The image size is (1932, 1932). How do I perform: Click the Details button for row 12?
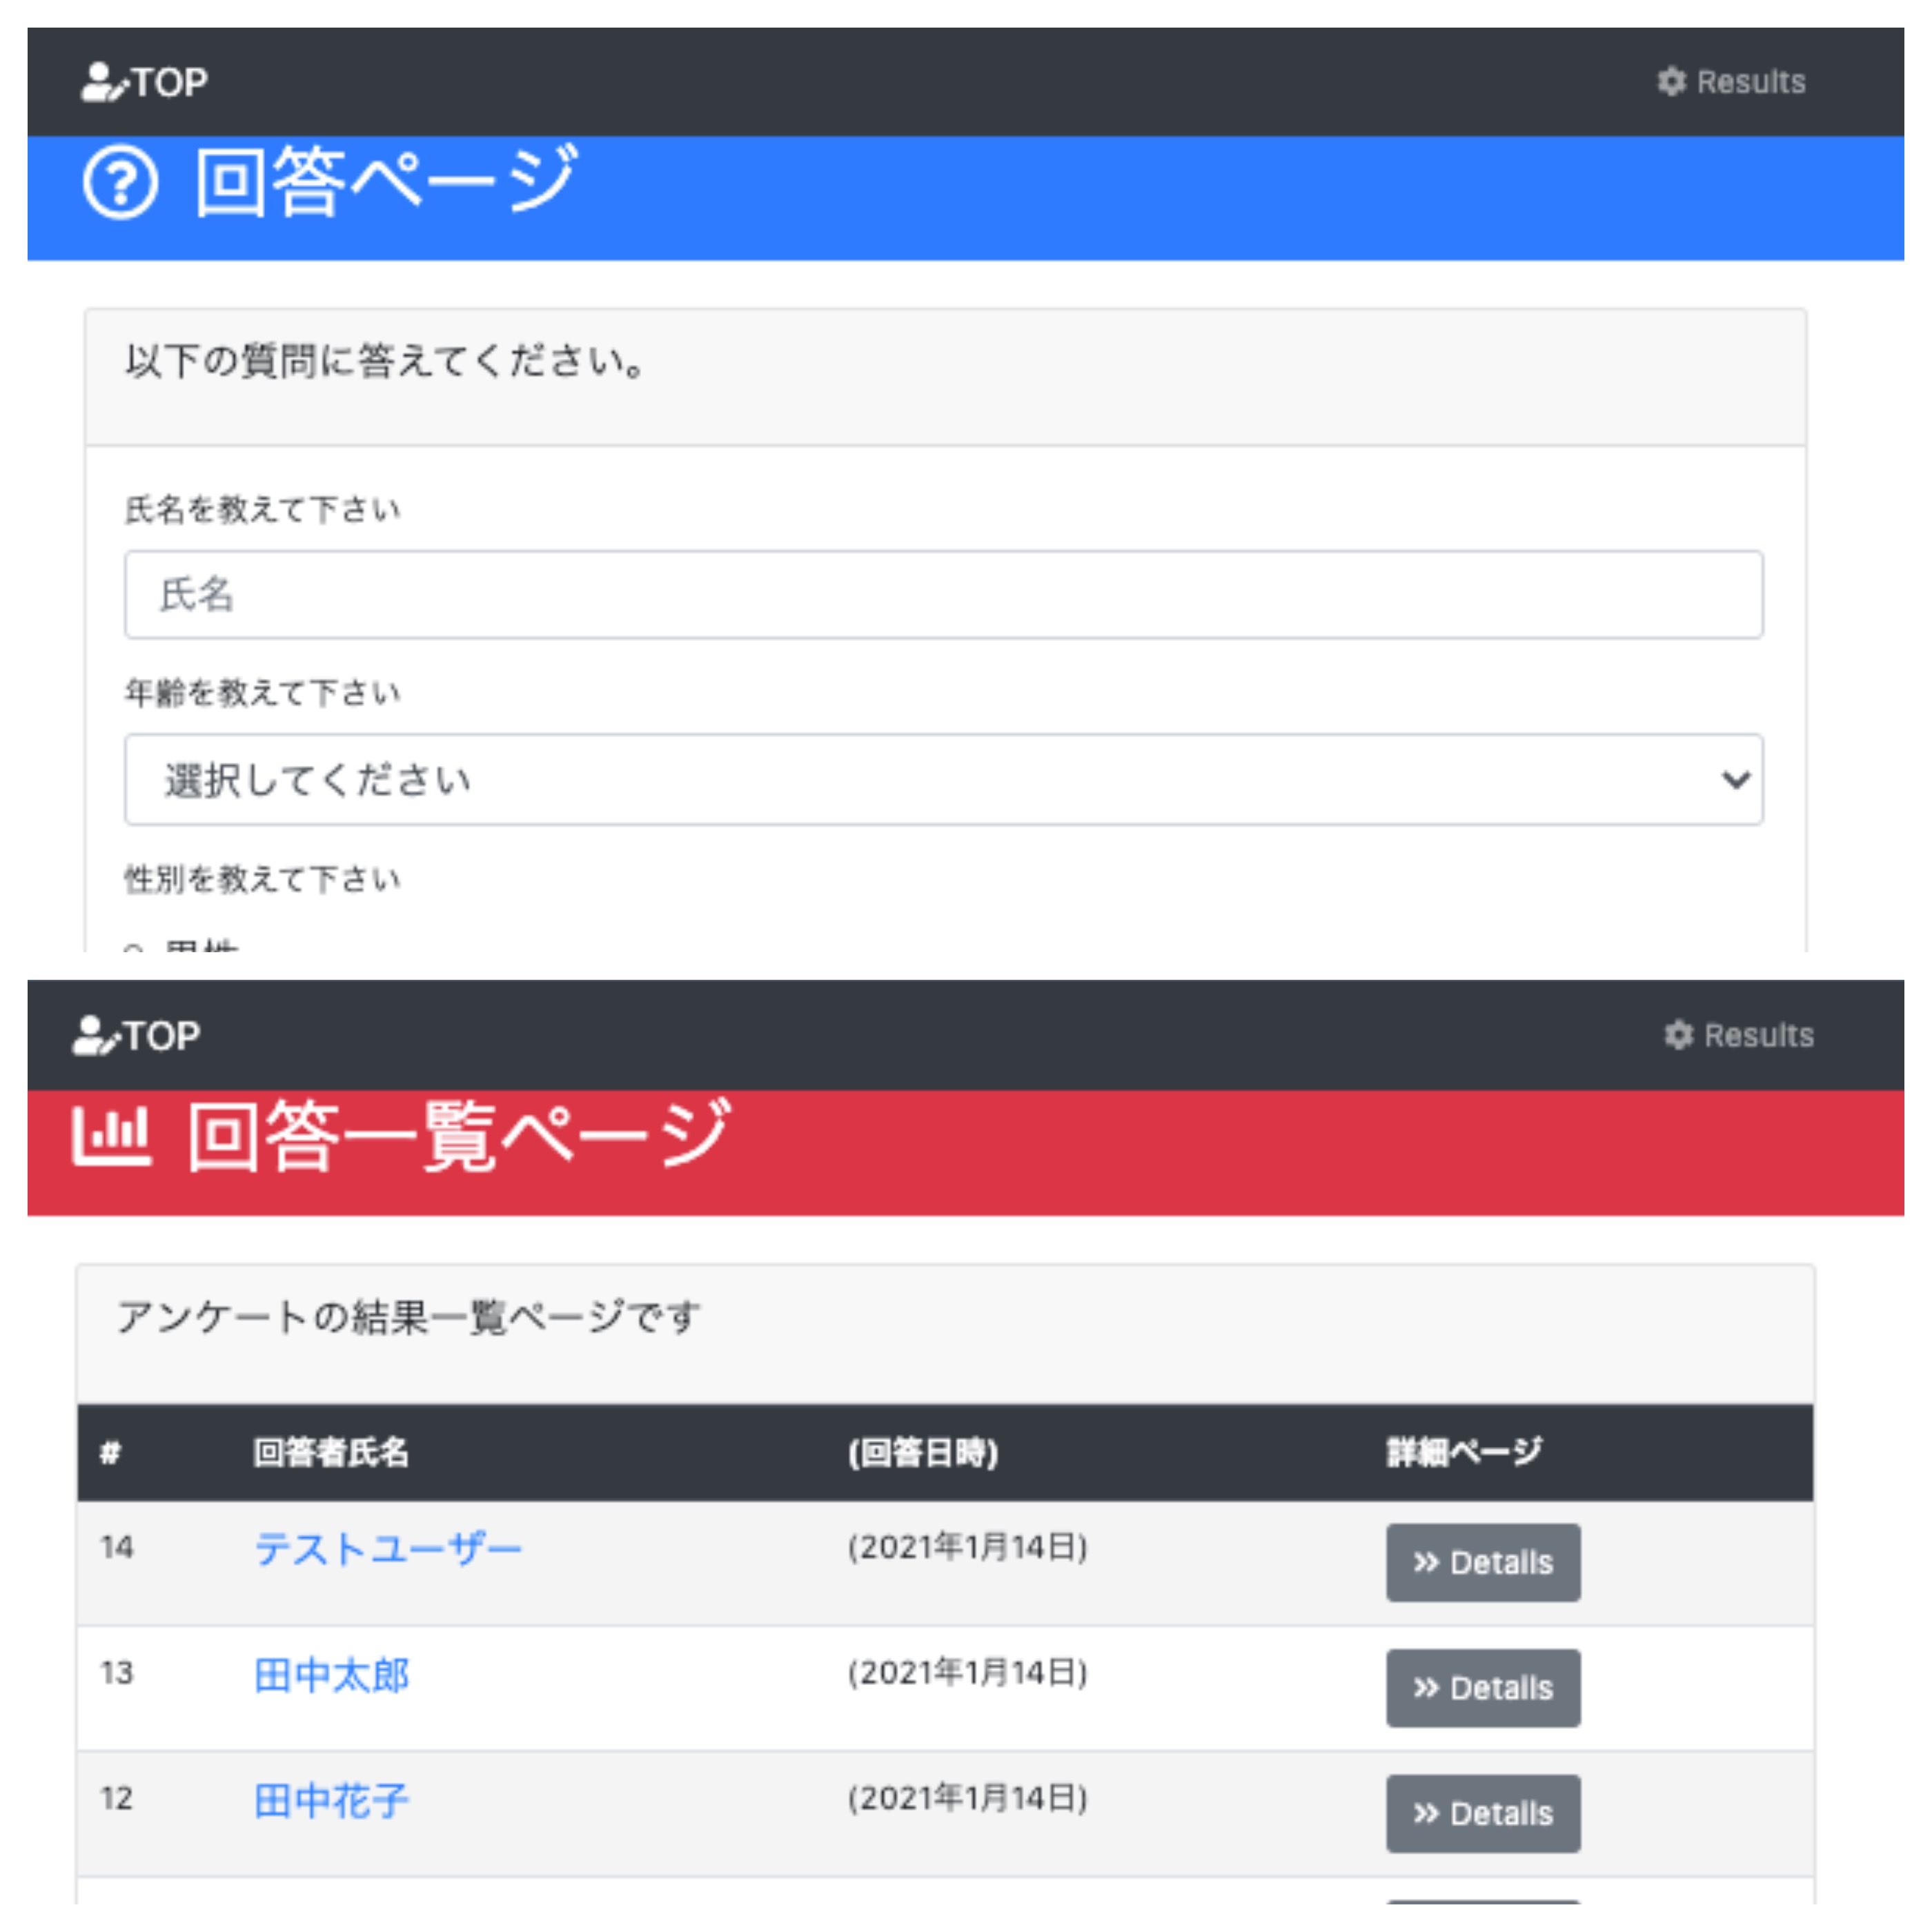(1482, 1813)
